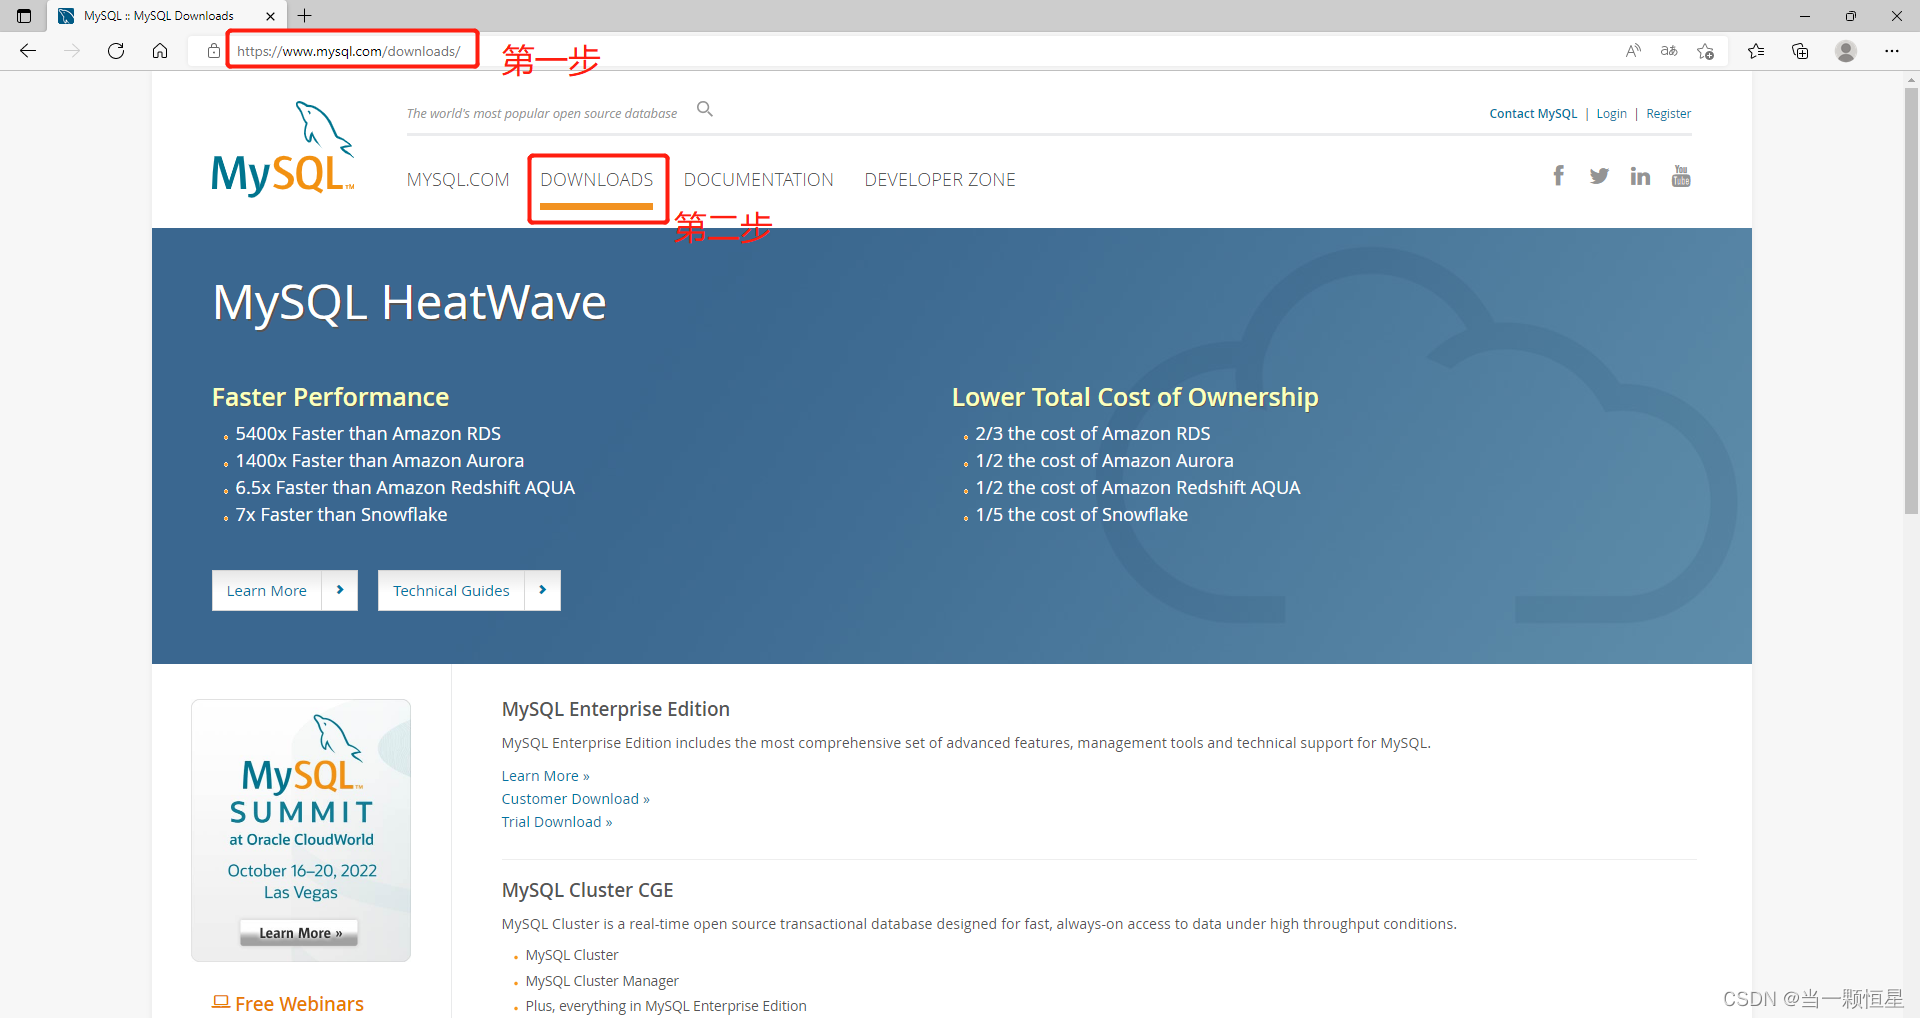Open Enterprise Edition Learn More link
The width and height of the screenshot is (1920, 1018).
coord(546,776)
